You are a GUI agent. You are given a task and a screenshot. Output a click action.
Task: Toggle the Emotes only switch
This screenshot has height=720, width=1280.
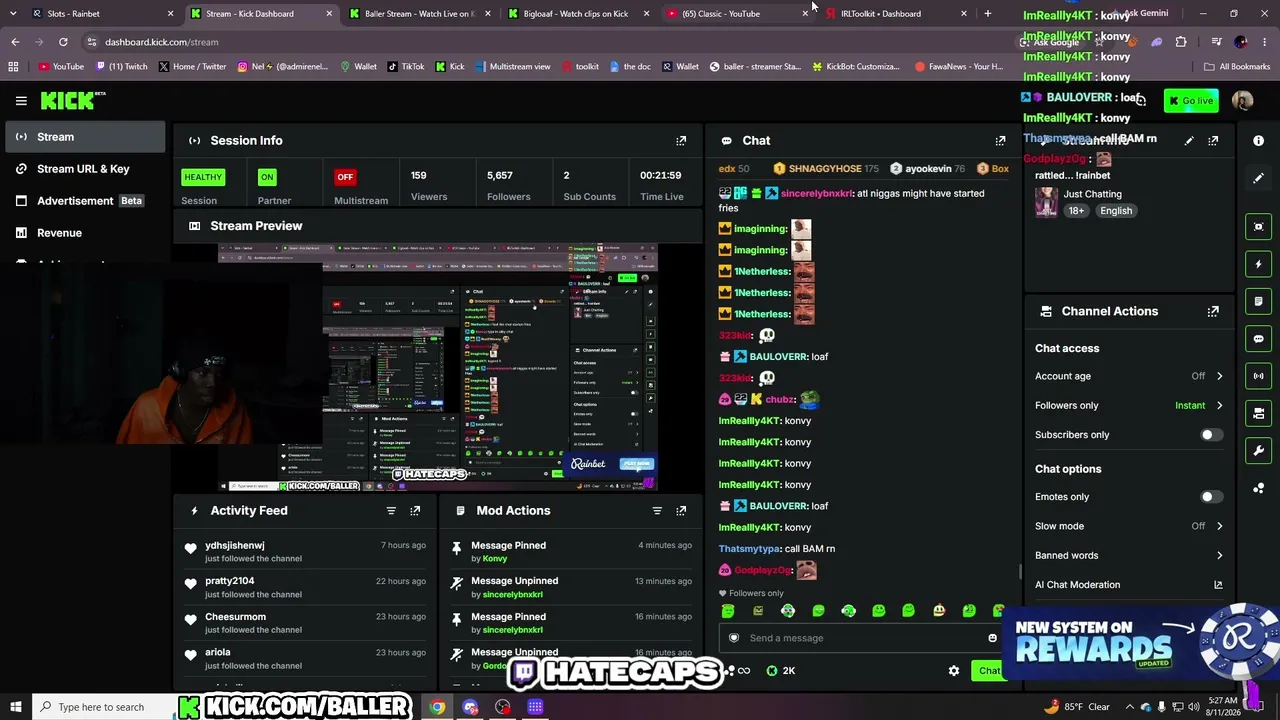(x=1210, y=497)
